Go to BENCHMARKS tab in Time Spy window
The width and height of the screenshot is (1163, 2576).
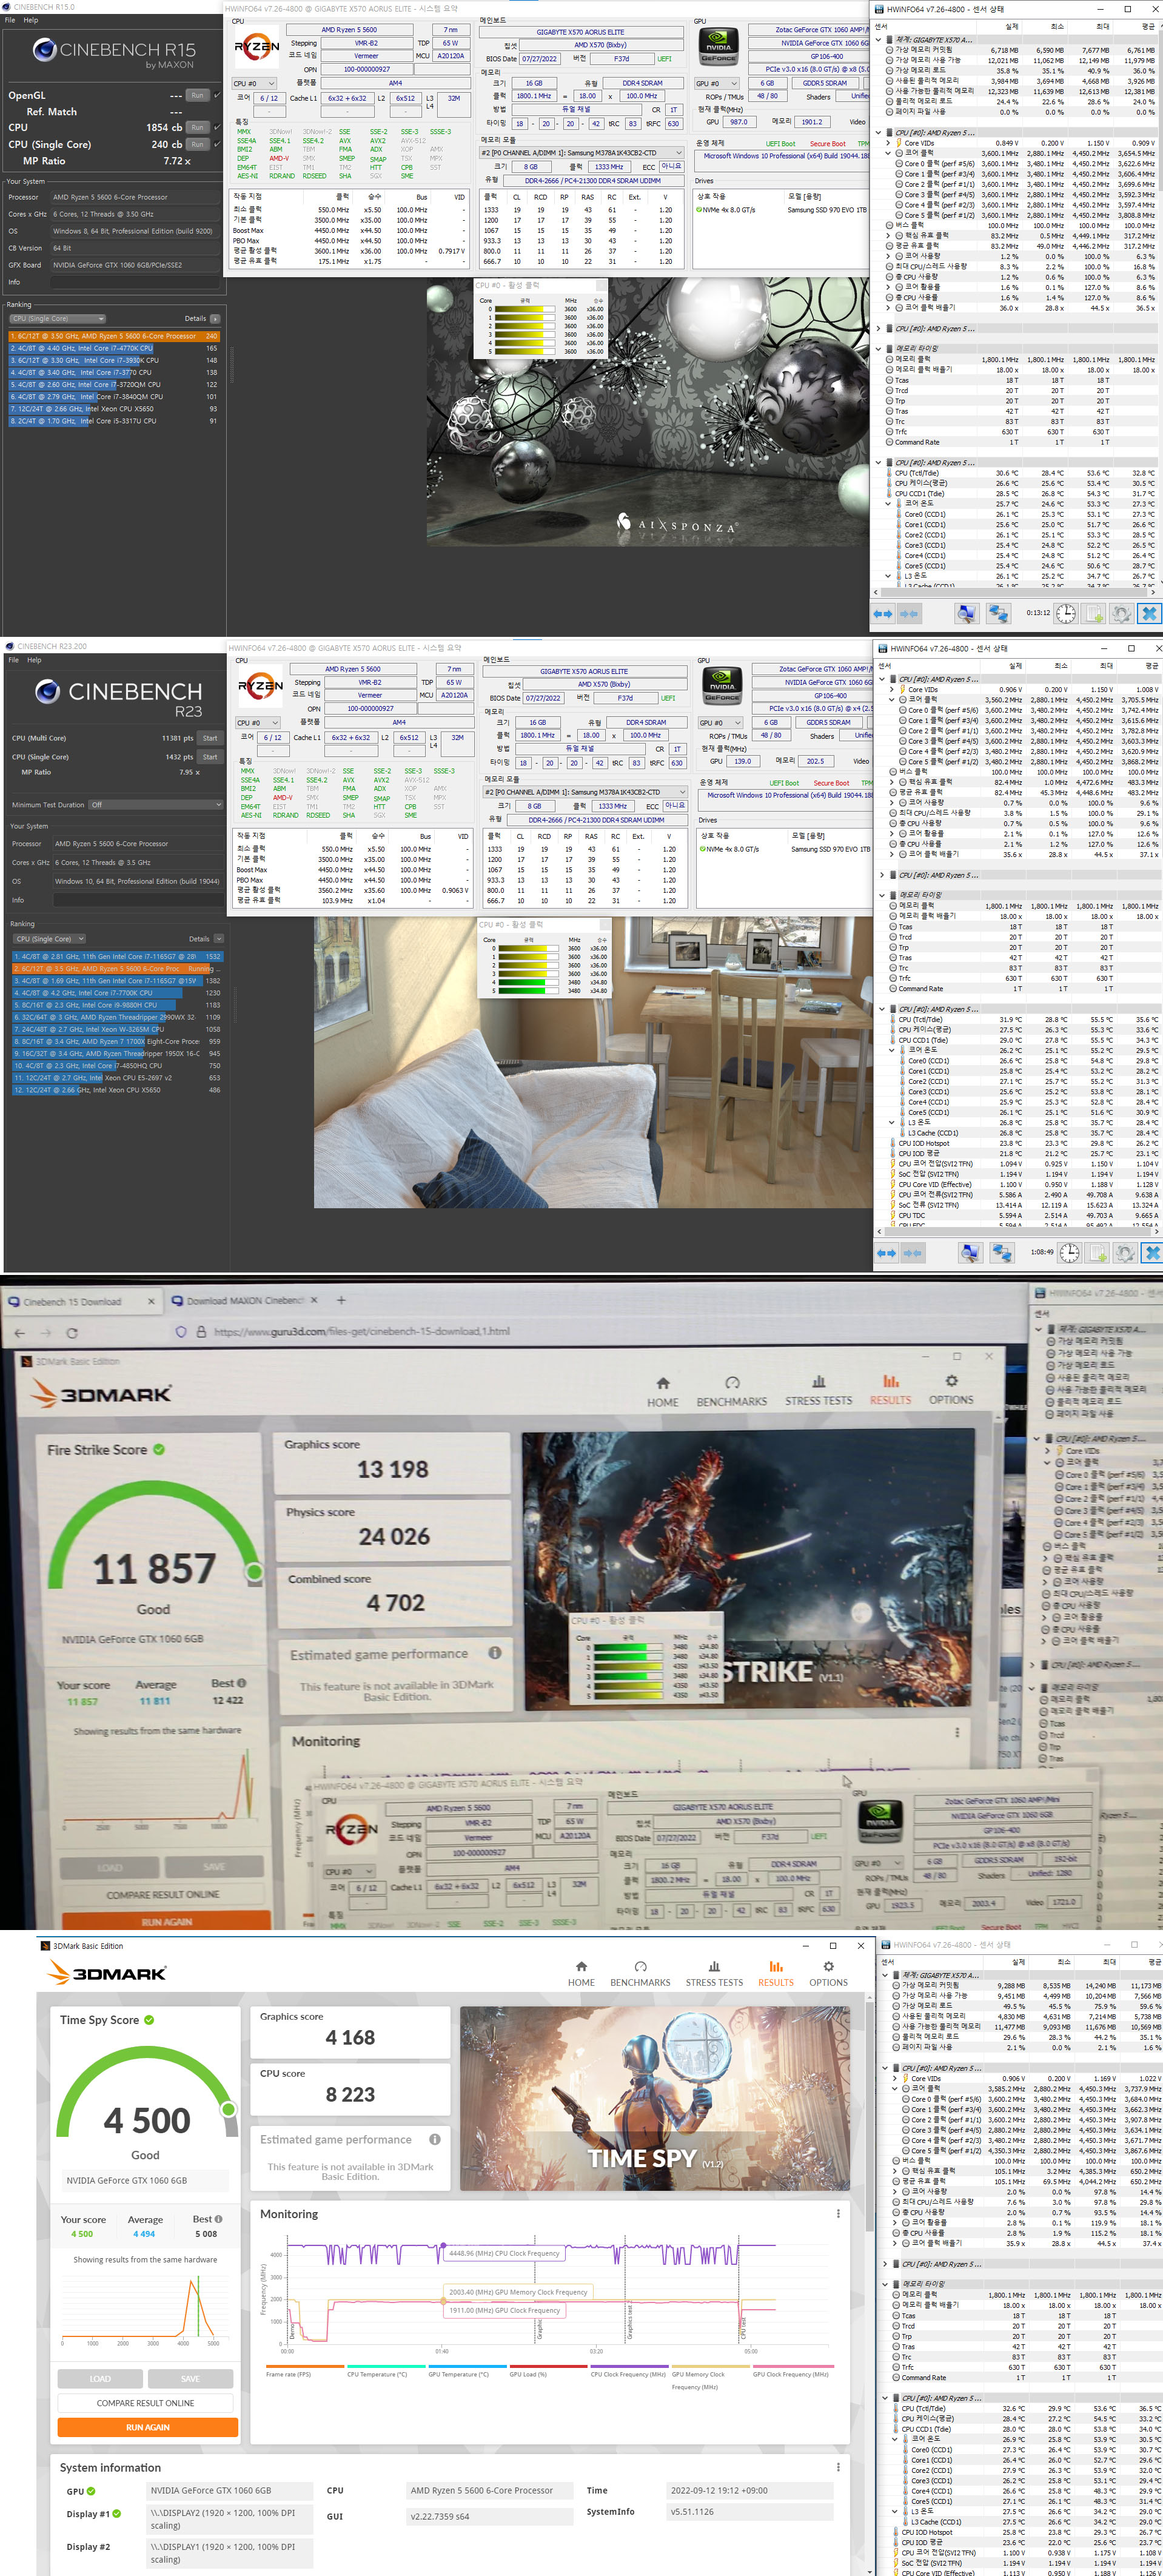coord(640,1974)
